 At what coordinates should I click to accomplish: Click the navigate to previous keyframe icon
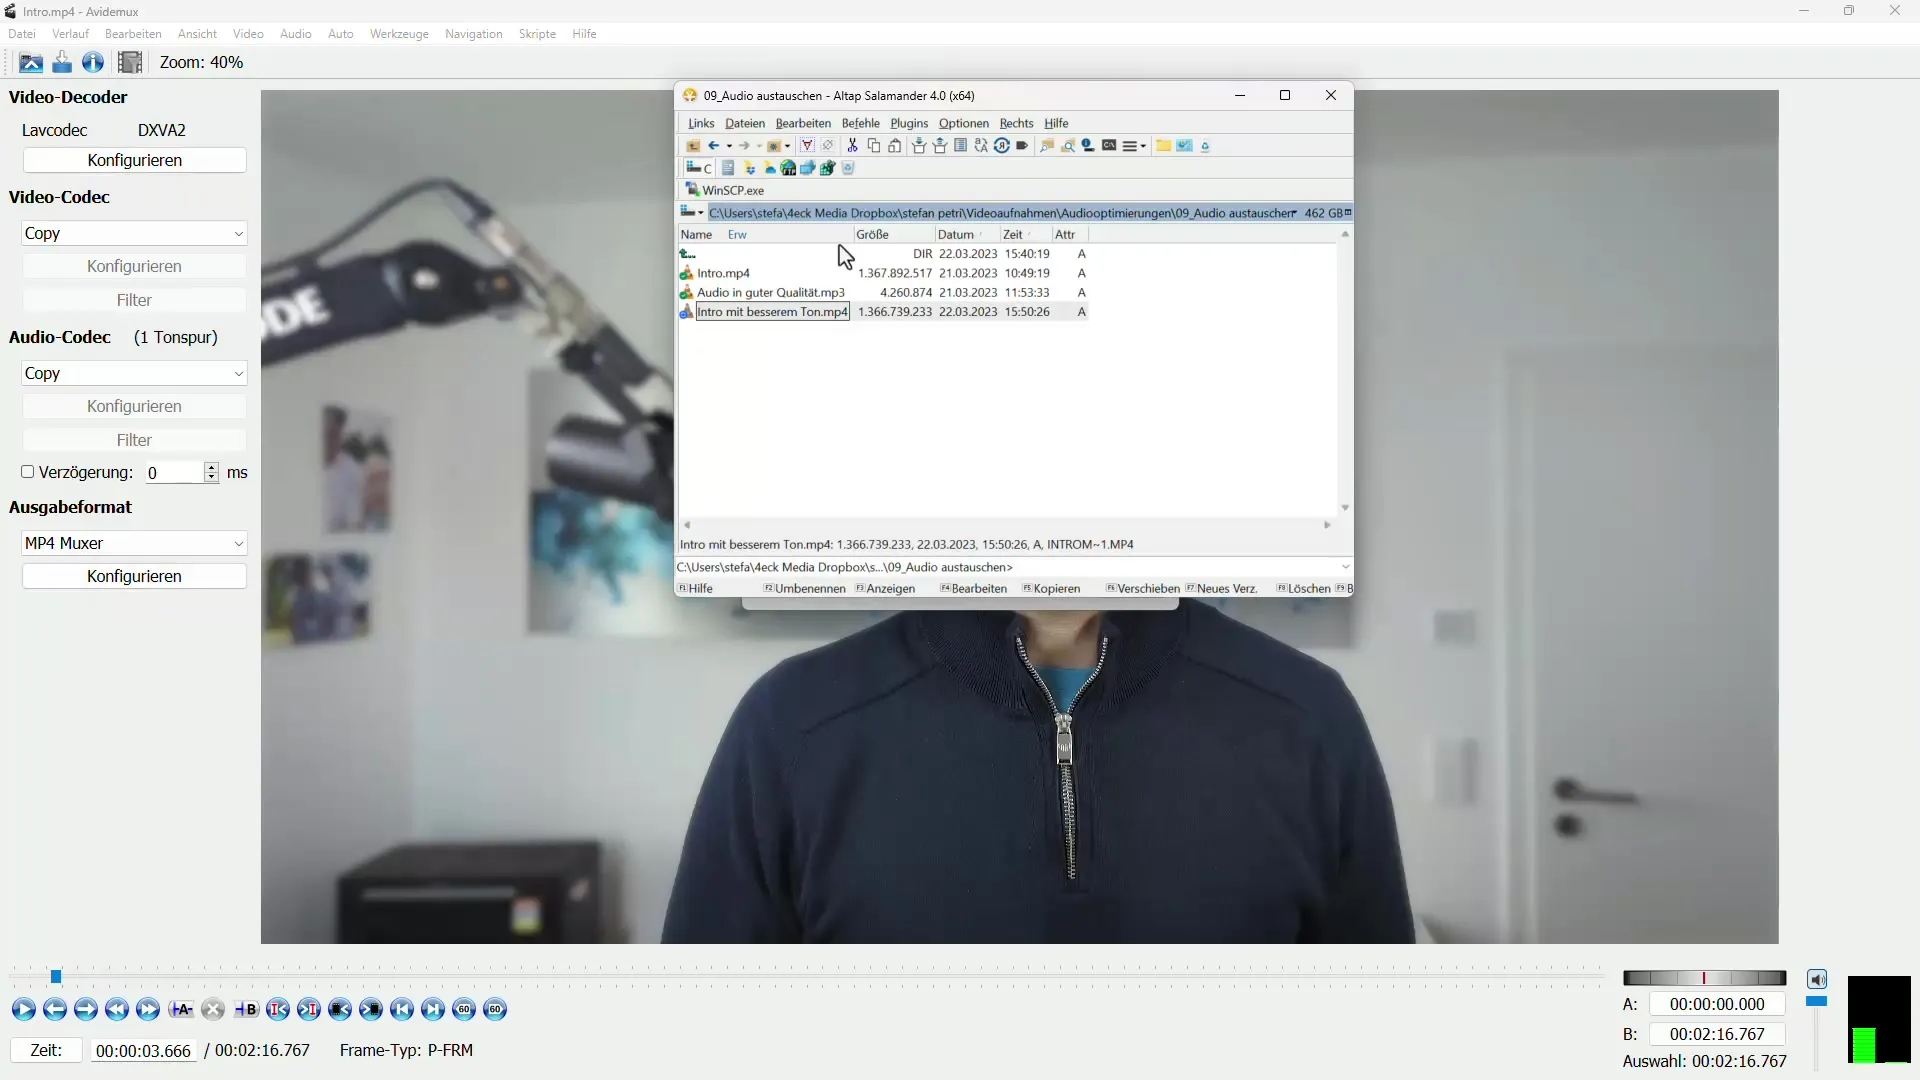(339, 1009)
